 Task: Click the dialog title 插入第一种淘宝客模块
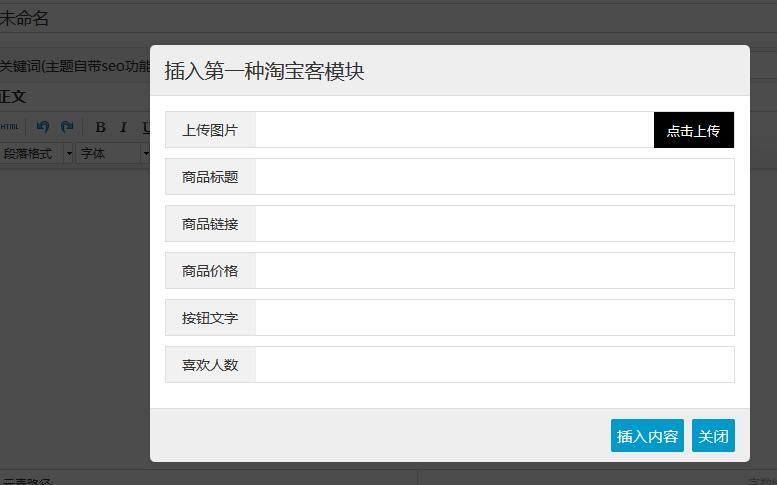pos(265,71)
